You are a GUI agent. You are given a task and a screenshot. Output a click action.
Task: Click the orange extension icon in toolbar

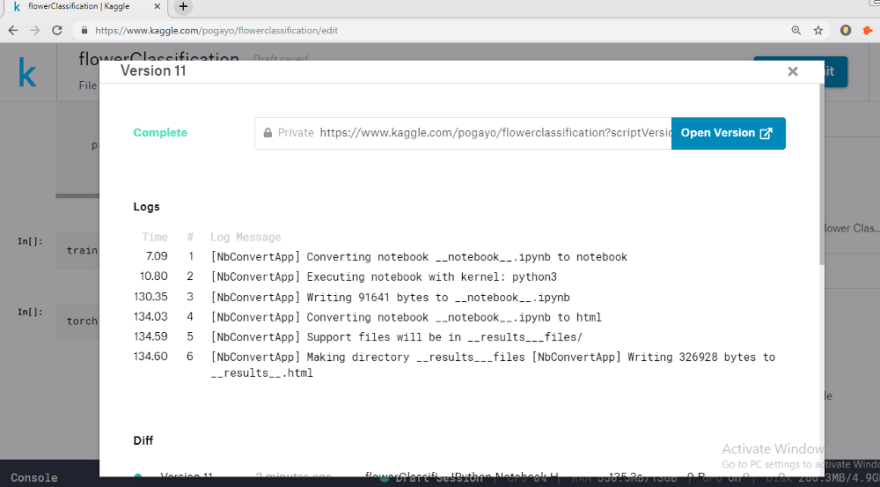(868, 30)
